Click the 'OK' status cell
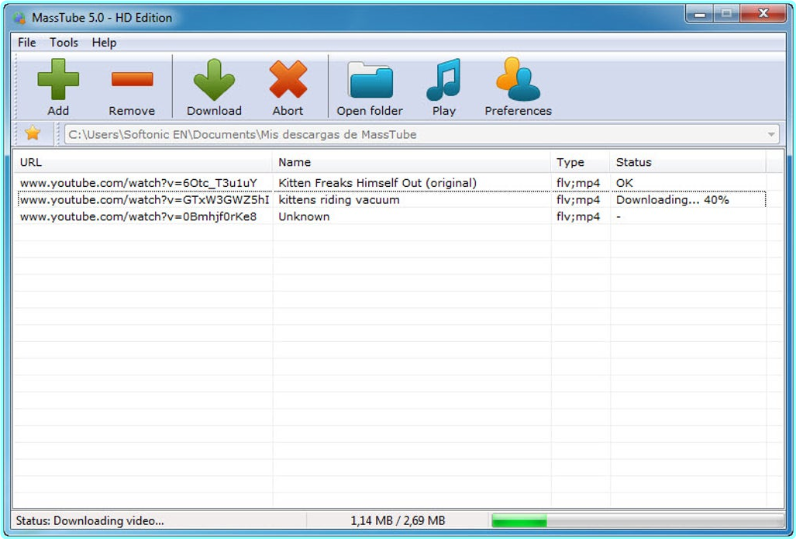 624,183
